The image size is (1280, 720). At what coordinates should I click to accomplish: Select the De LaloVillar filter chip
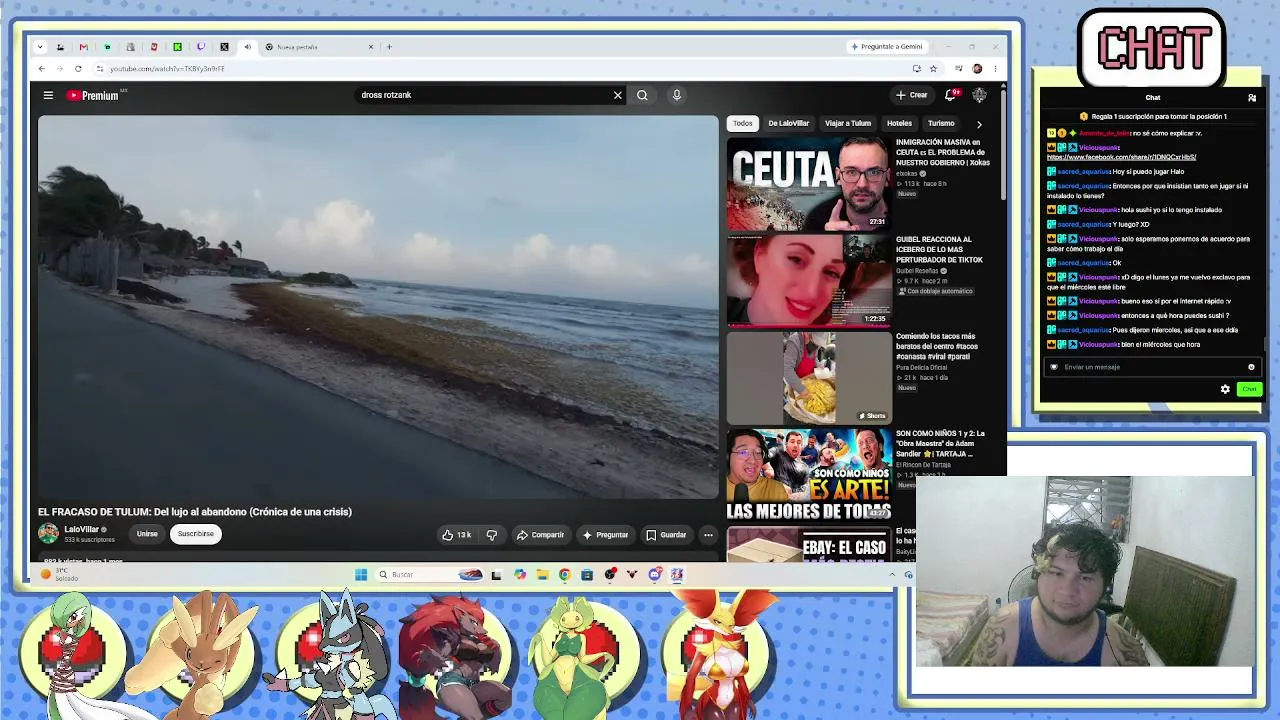click(788, 124)
